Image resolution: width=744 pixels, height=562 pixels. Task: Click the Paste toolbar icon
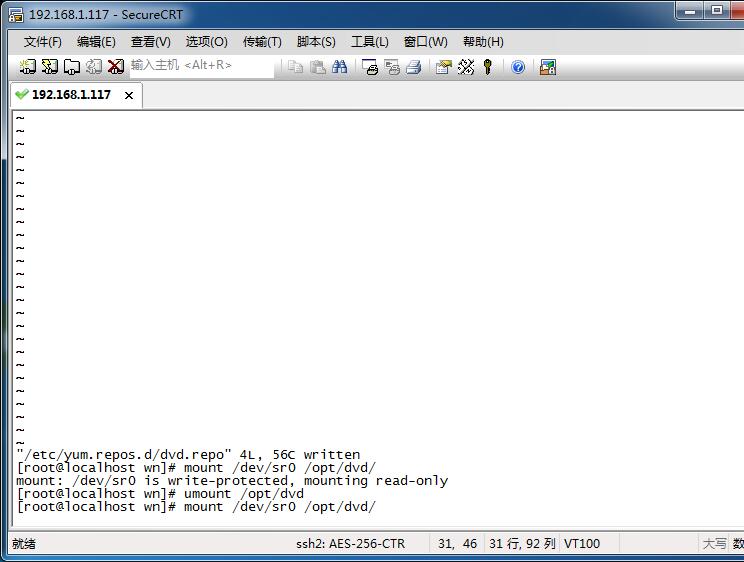317,67
